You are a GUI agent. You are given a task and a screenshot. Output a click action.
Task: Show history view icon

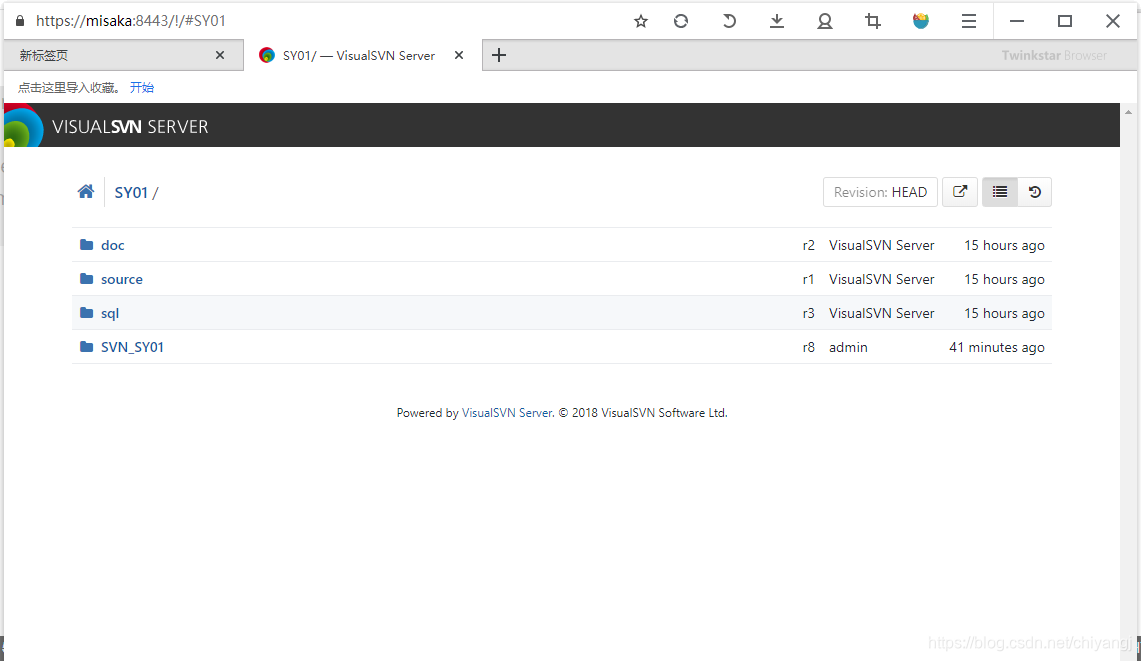pyautogui.click(x=1035, y=192)
